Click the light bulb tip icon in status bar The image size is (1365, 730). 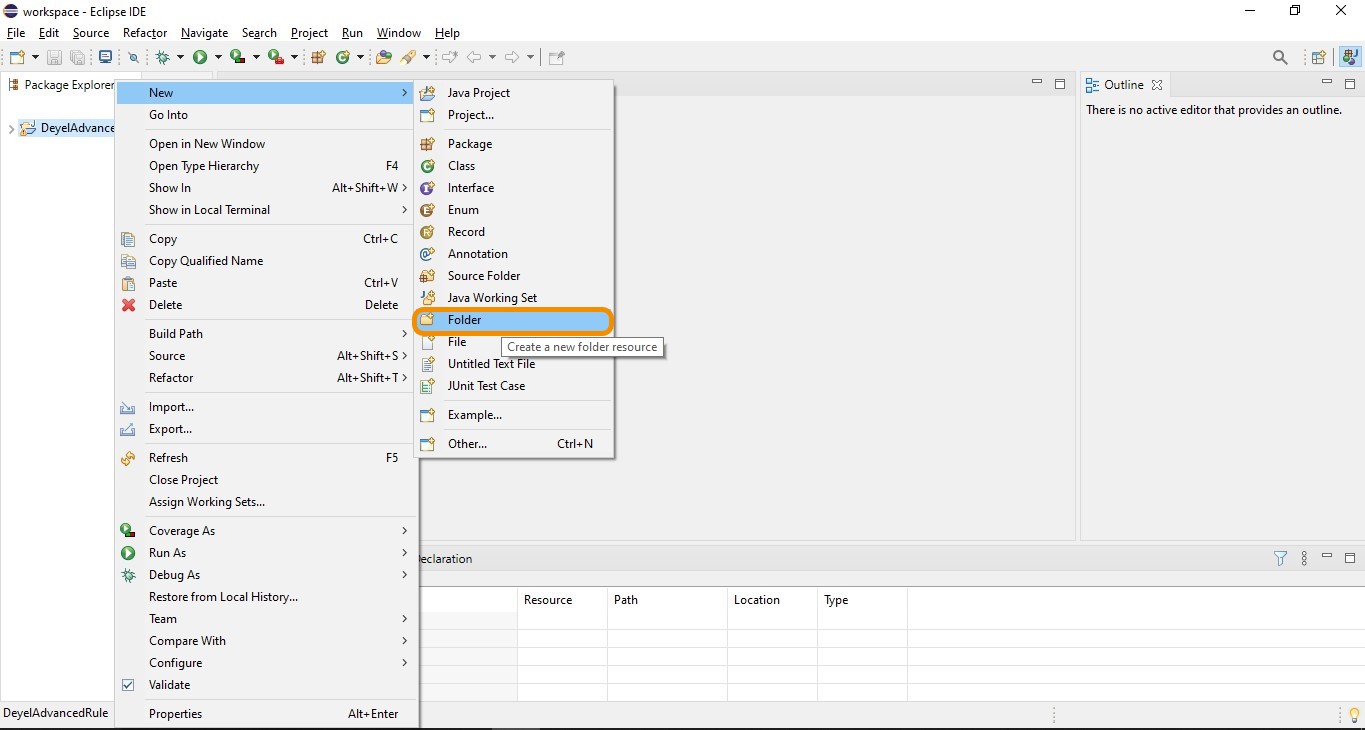(x=1354, y=715)
